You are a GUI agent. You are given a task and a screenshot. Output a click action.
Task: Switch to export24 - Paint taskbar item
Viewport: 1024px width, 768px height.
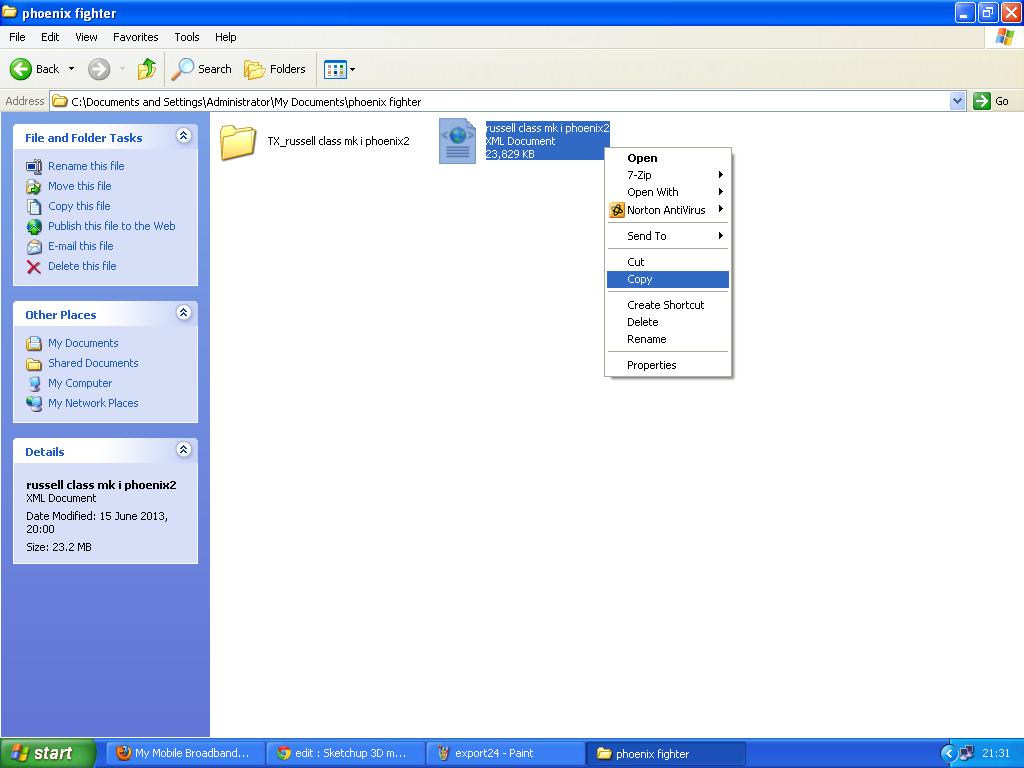[x=506, y=753]
